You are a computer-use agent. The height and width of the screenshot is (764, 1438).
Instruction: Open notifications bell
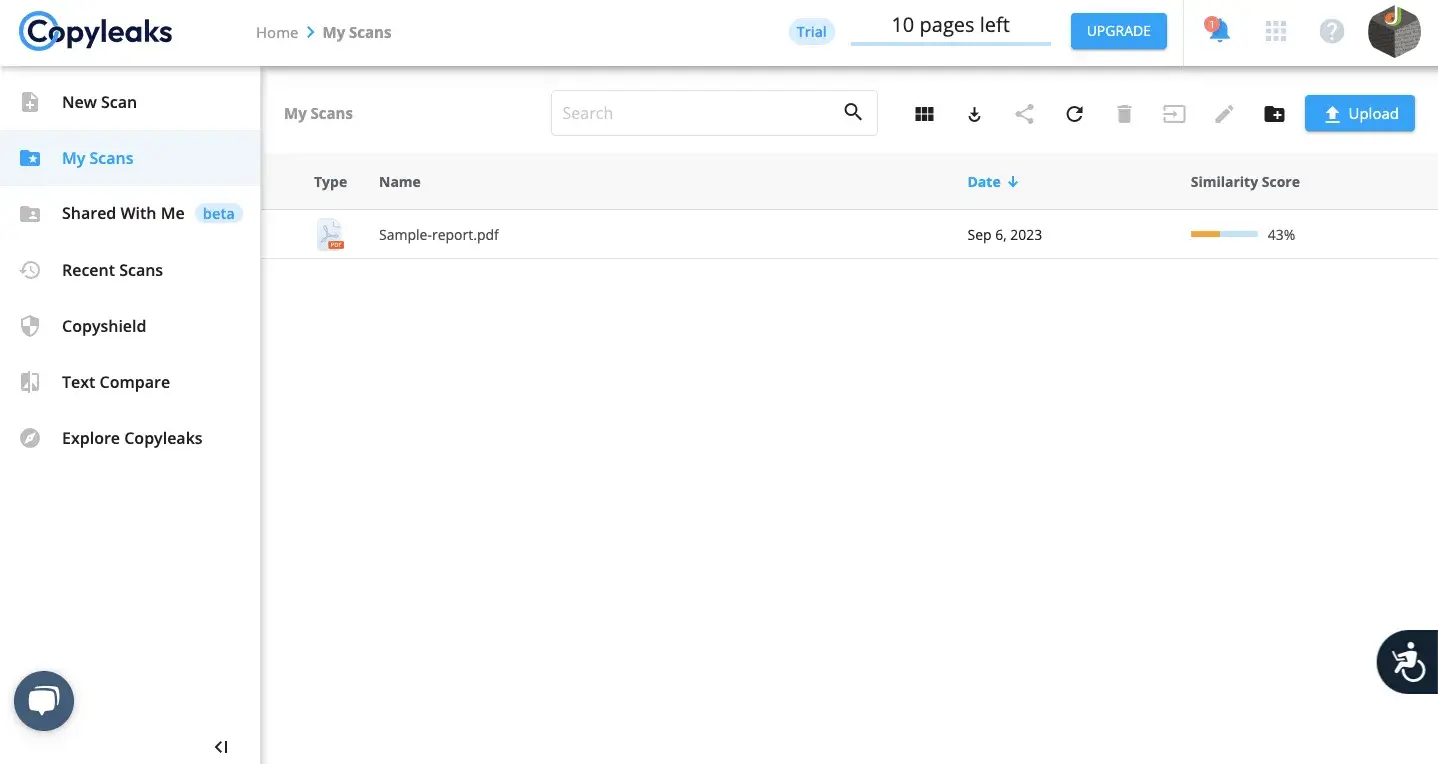[1216, 31]
